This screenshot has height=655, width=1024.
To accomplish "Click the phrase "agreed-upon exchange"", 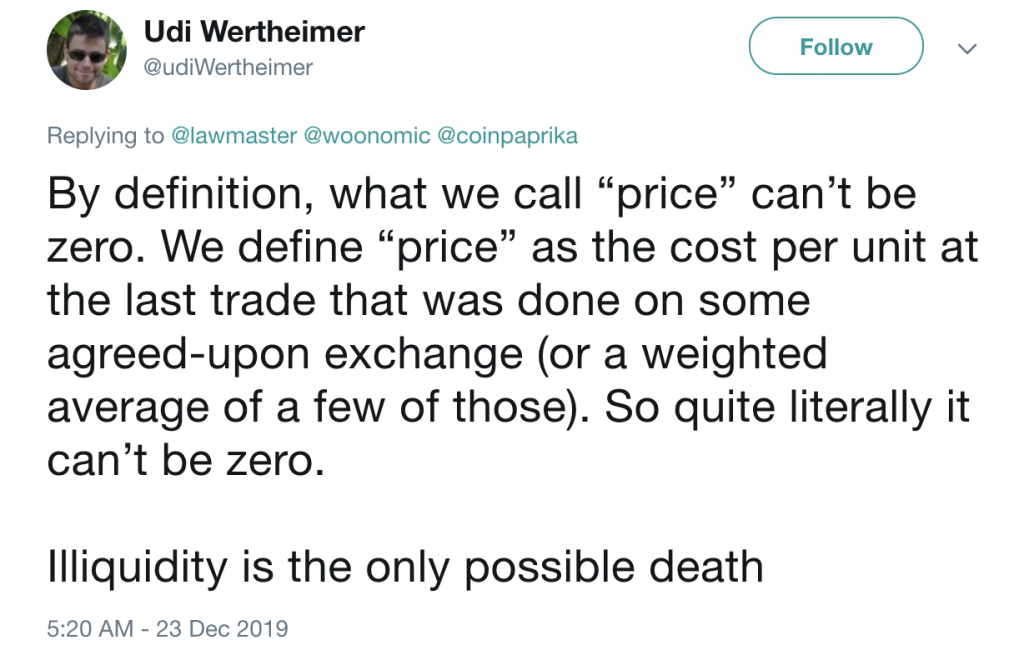I will coord(285,354).
